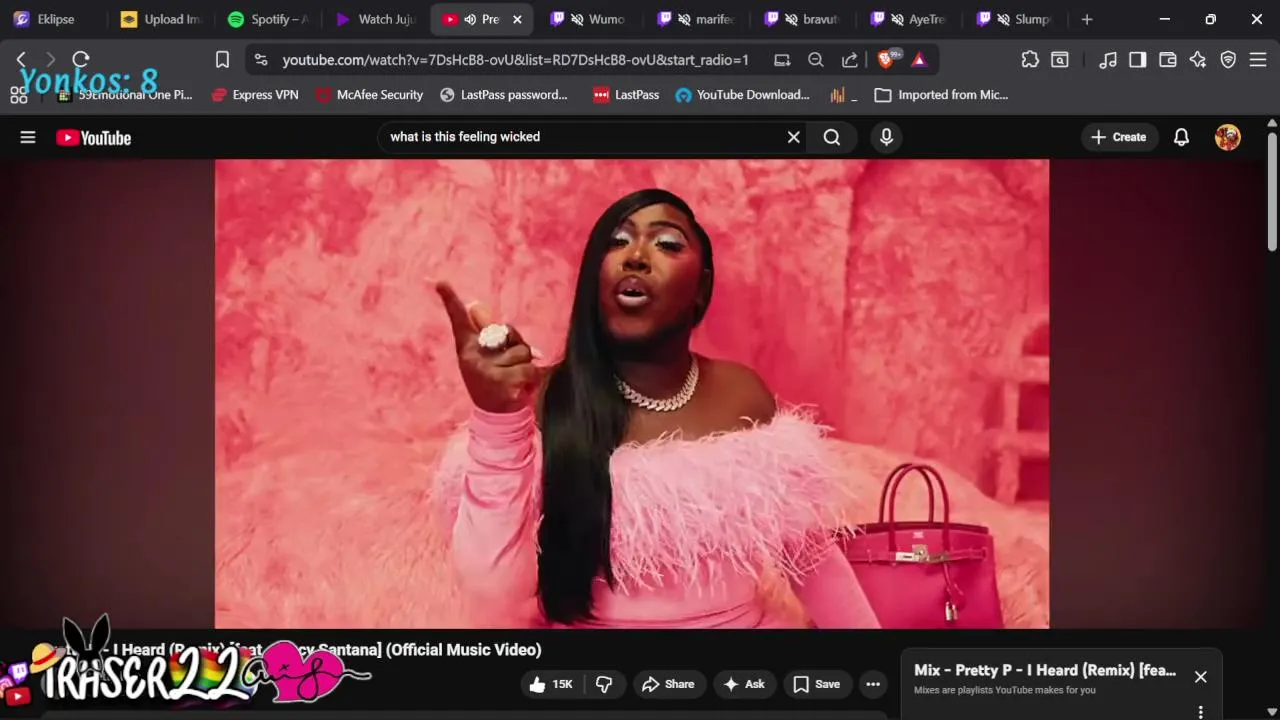
Task: Go forward in browser history
Action: pos(51,60)
